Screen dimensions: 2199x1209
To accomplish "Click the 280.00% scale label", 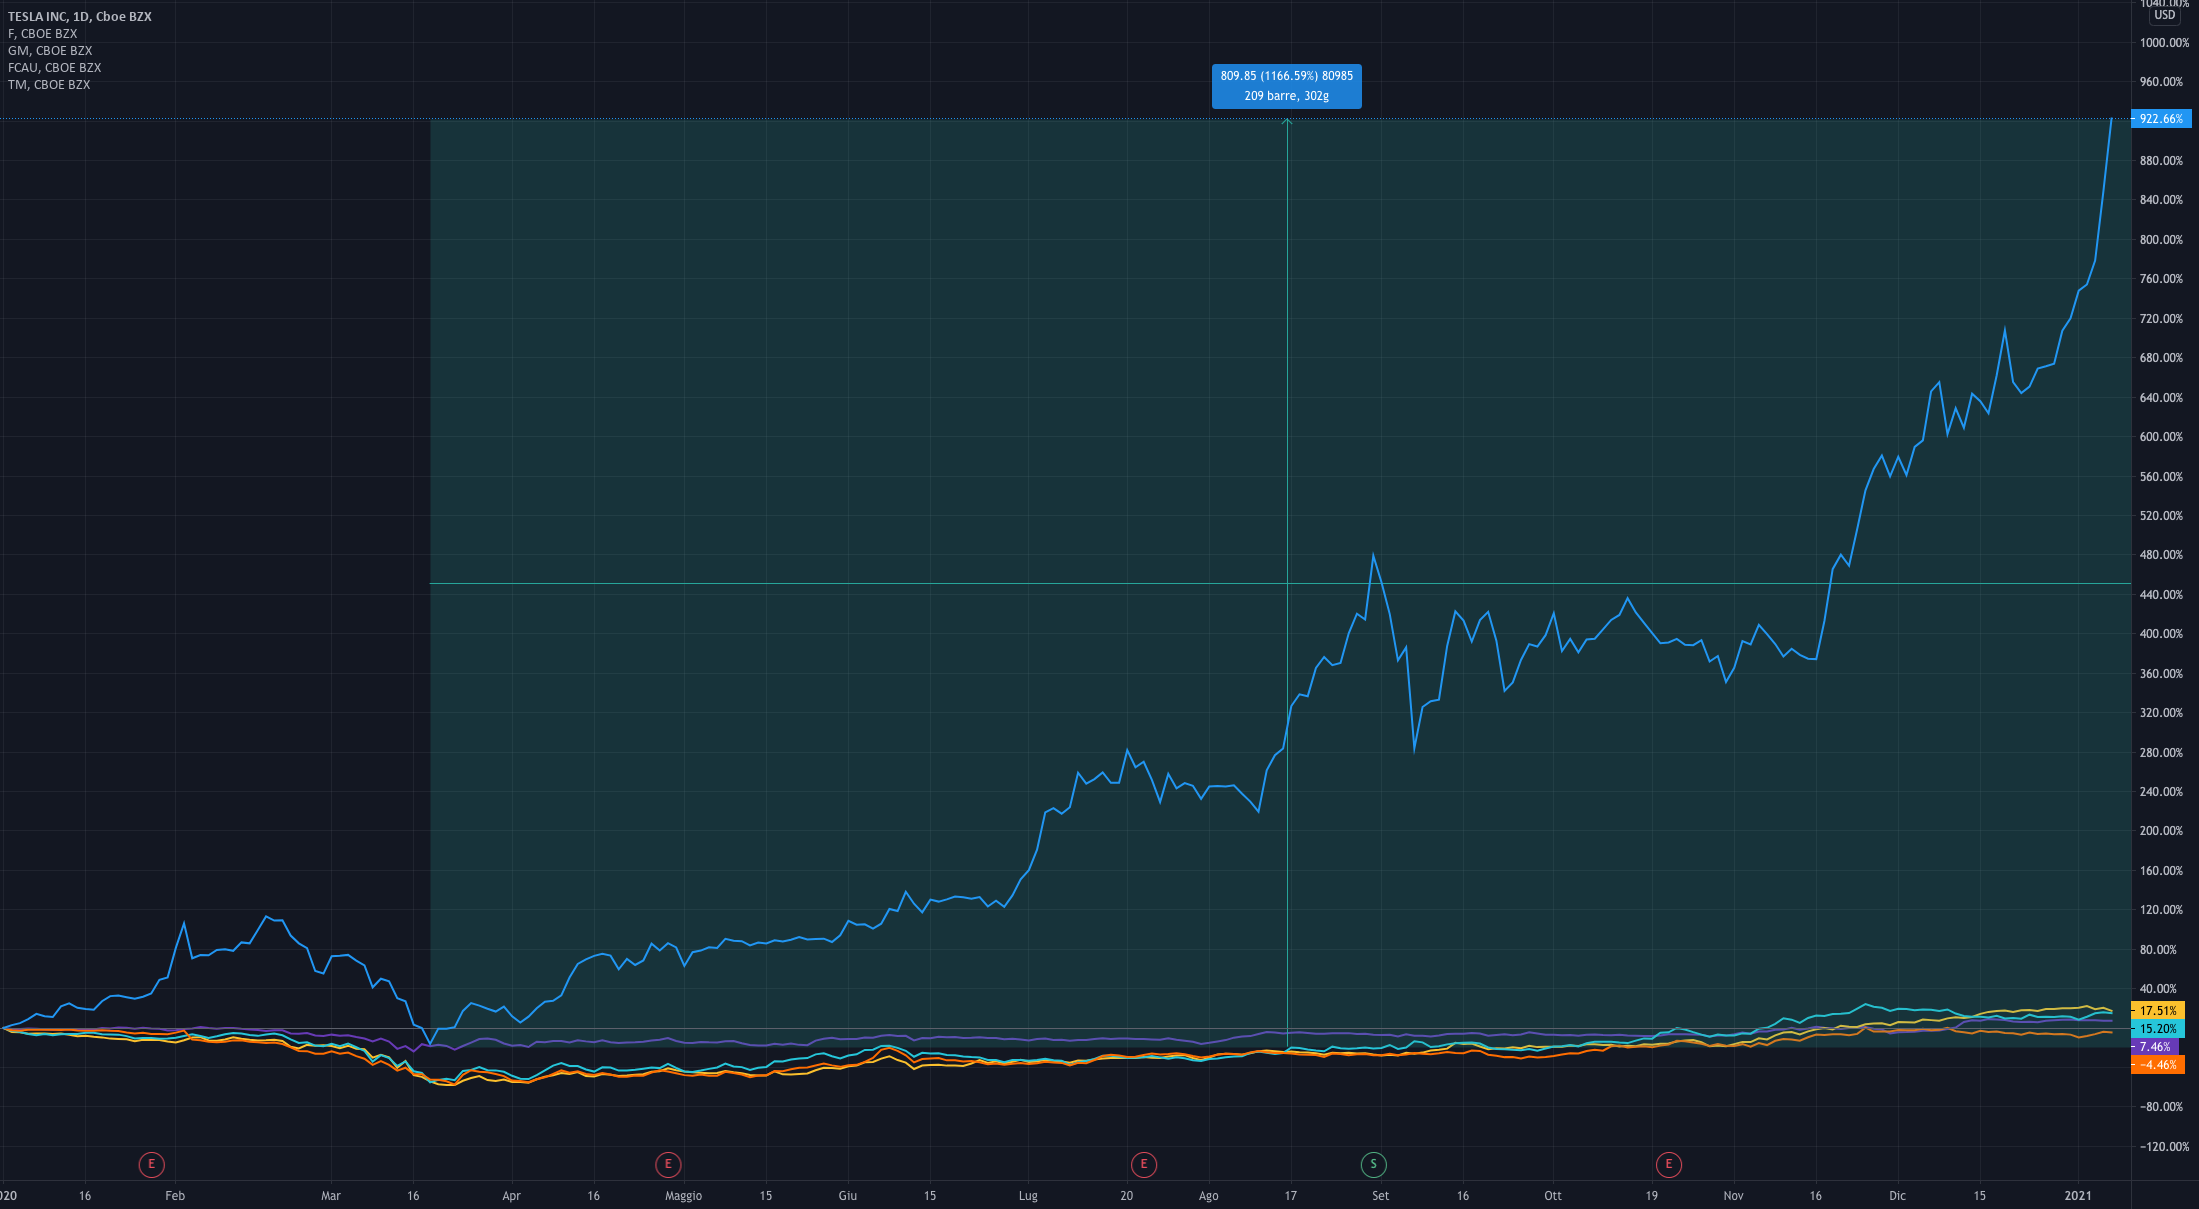I will 2161,753.
